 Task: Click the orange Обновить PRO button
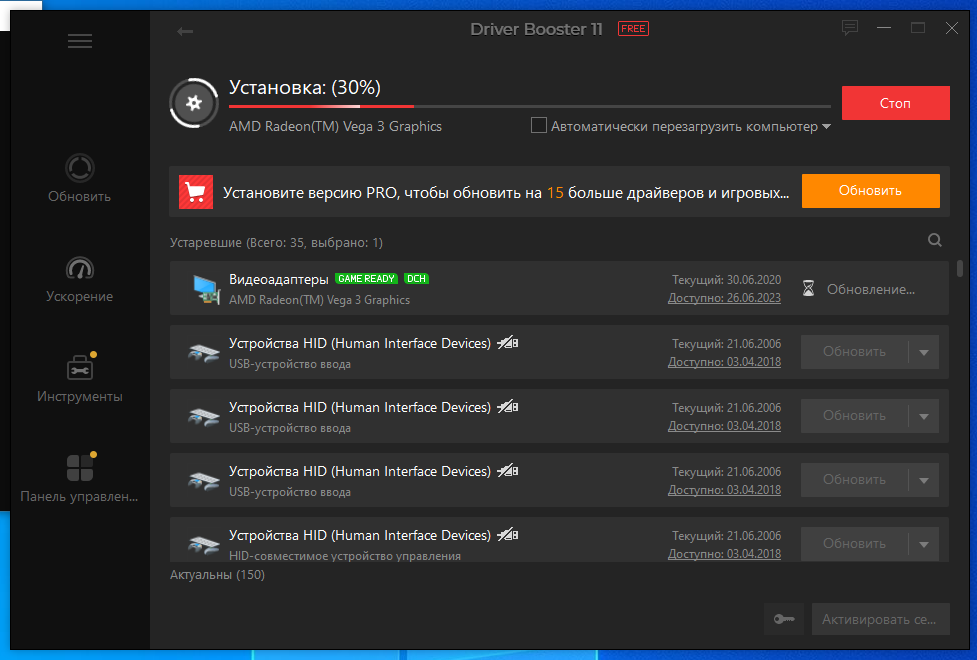tap(870, 191)
